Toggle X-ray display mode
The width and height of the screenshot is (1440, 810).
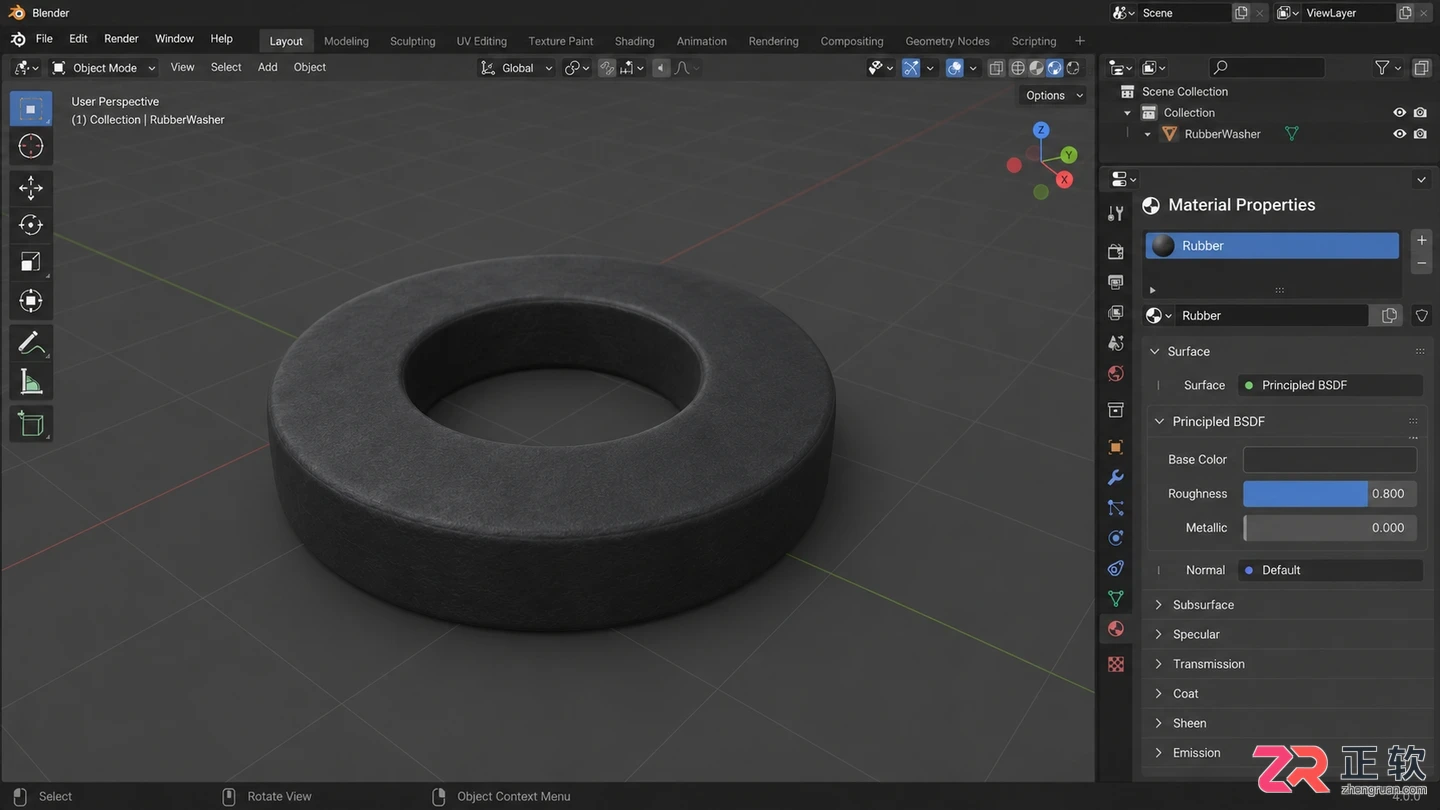(996, 68)
